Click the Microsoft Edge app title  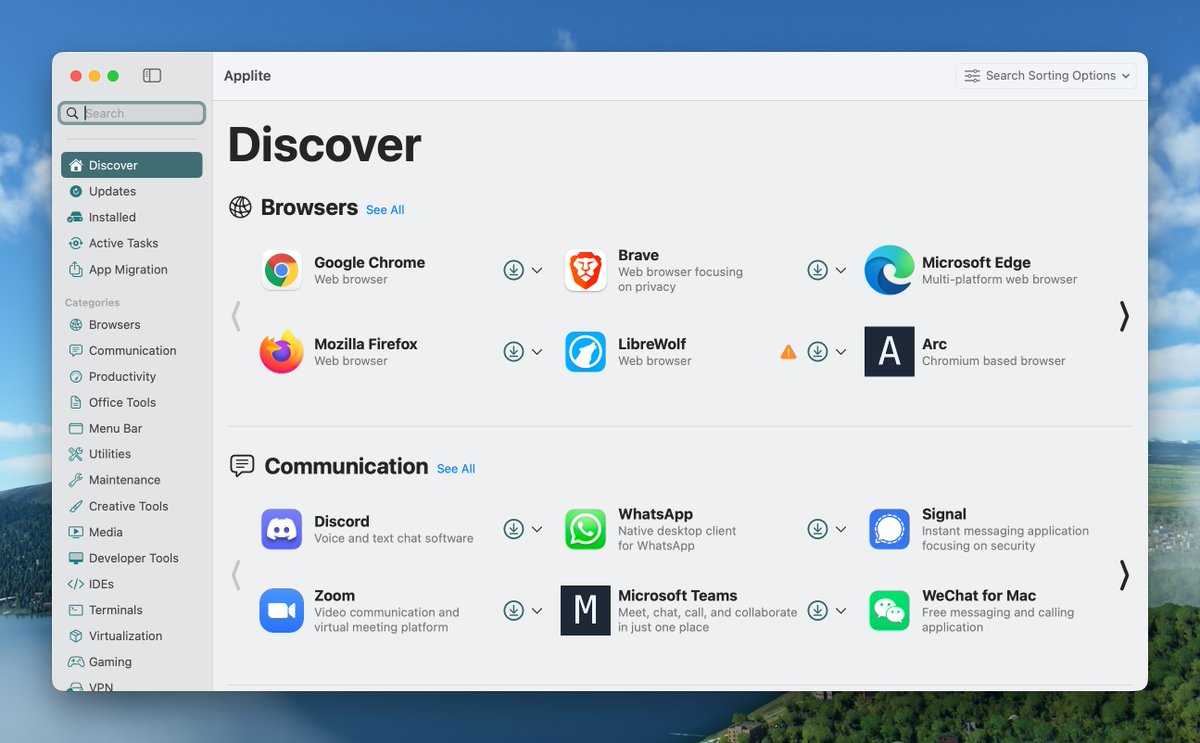coord(976,262)
